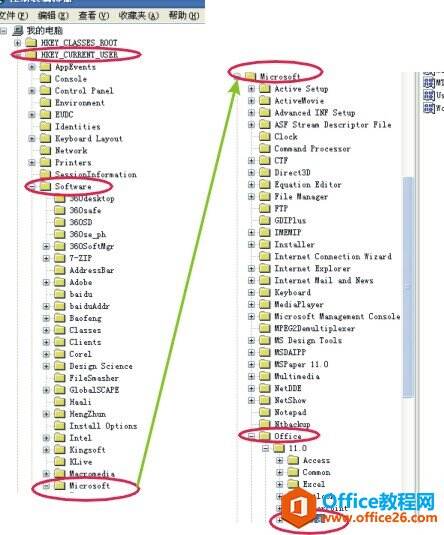Click the Internet Explorer folder icon
The height and width of the screenshot is (535, 444).
(x=265, y=269)
